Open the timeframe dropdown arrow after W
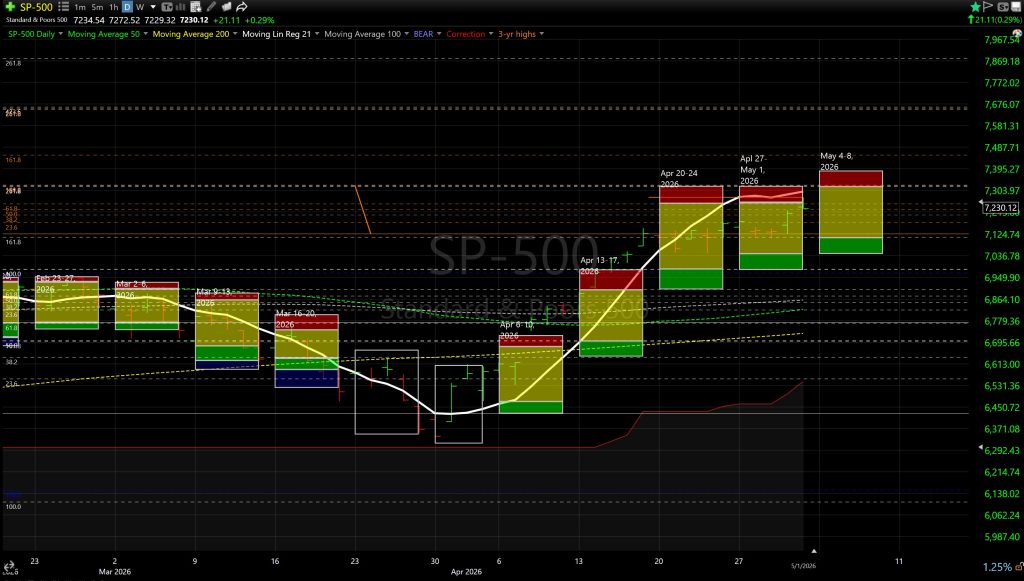Screen dimensions: 1024x581 click(x=153, y=7)
